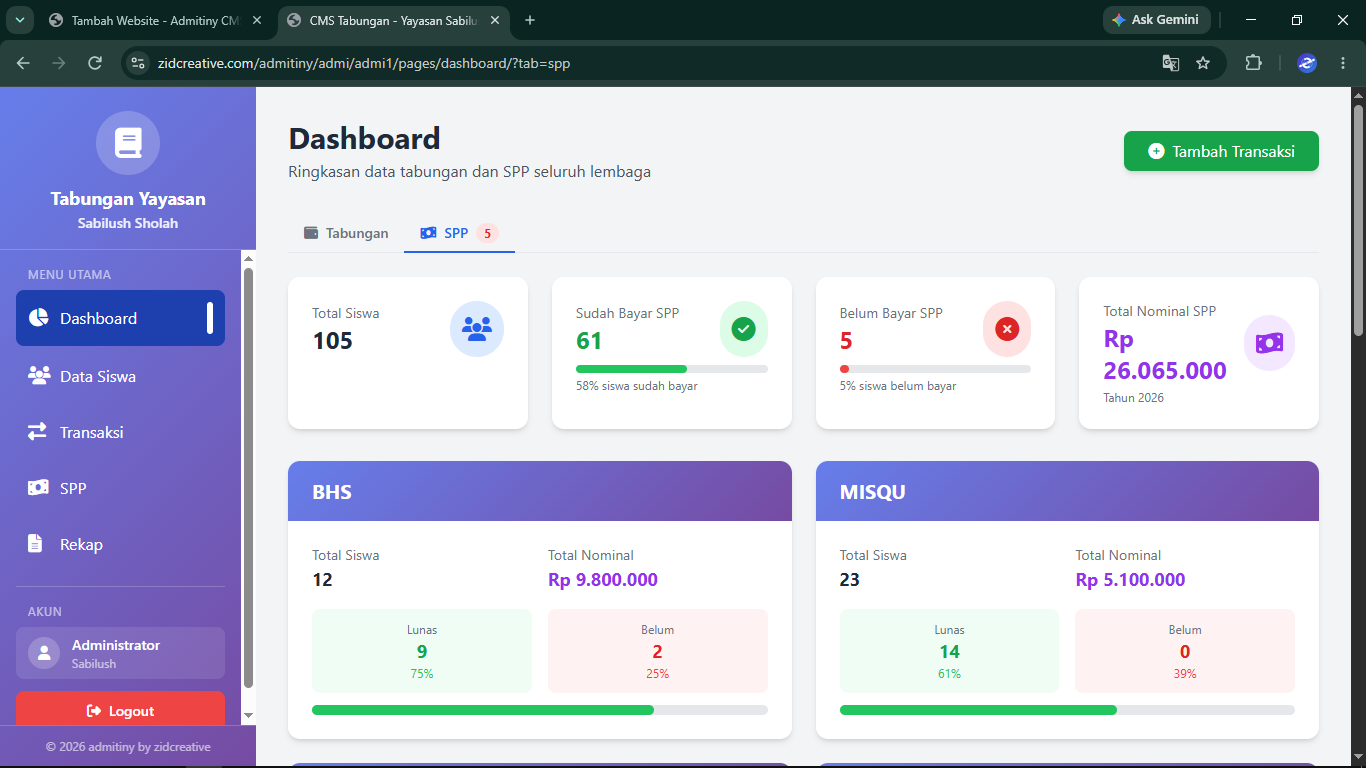Click the BHS Belum box showing 2
1366x768 pixels.
click(658, 651)
